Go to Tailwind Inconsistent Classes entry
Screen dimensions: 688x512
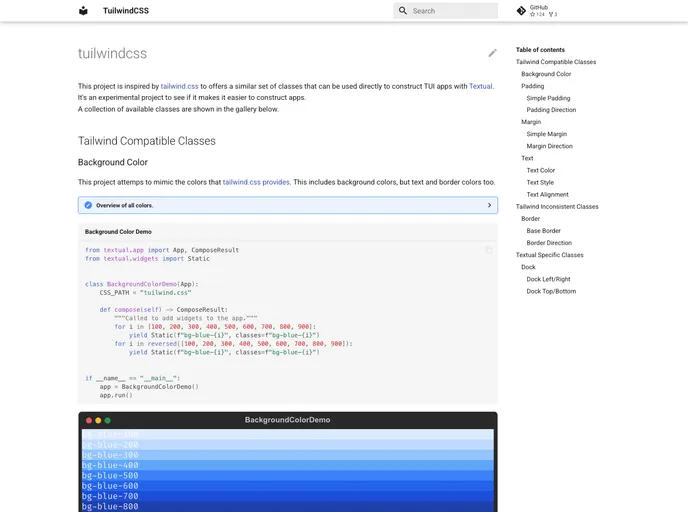(x=557, y=207)
